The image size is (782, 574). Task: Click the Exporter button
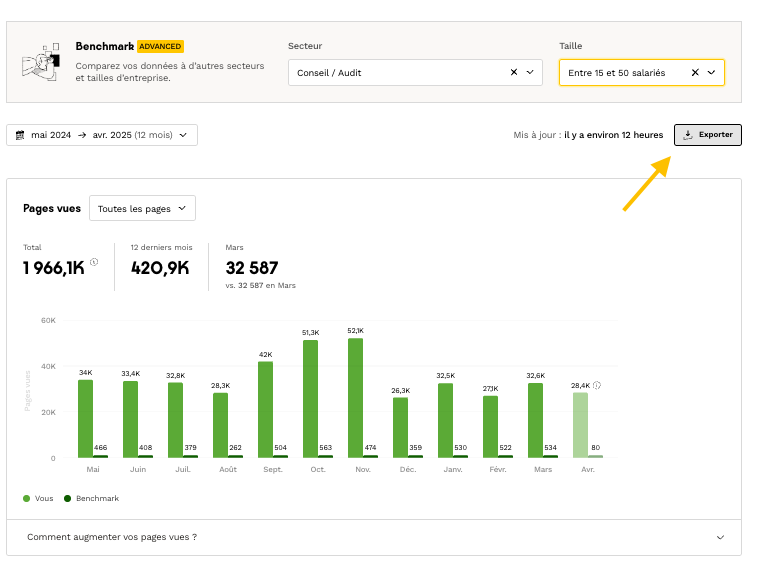click(x=708, y=135)
